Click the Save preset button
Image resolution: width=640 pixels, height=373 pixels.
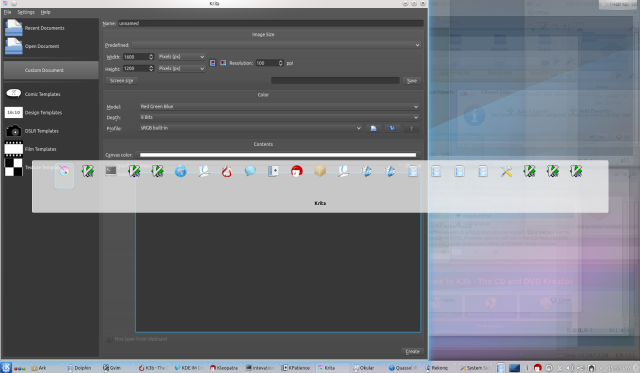tap(412, 80)
